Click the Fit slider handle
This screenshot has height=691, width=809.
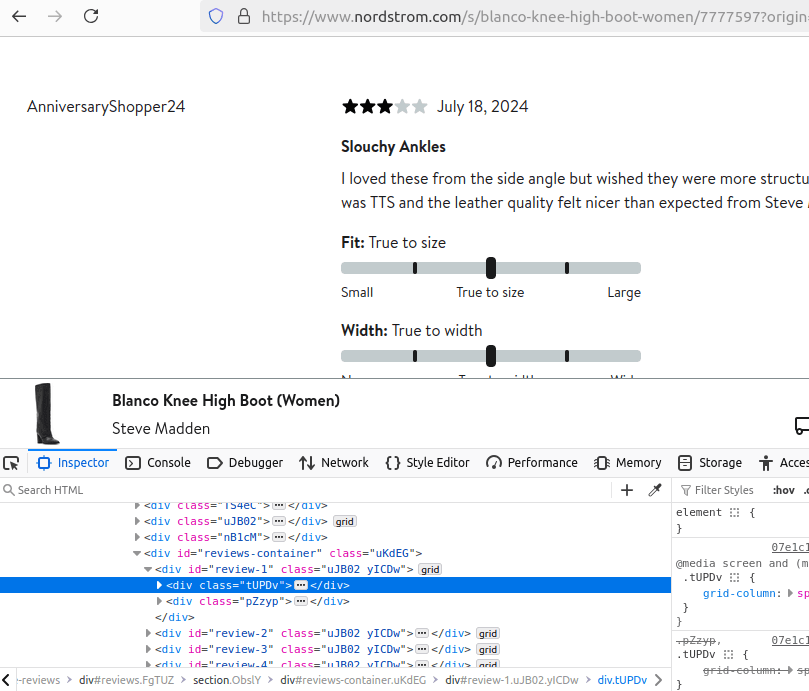491,268
